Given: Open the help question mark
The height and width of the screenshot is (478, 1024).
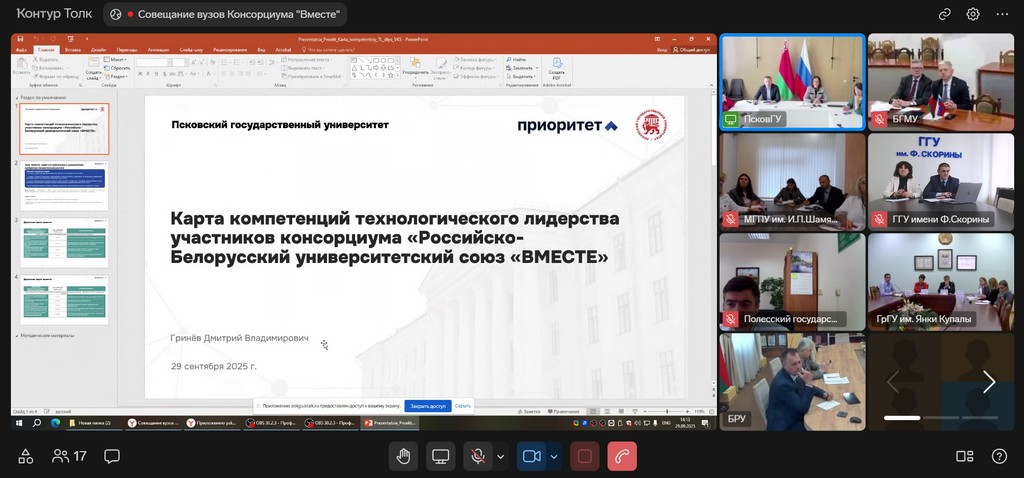Looking at the screenshot, I should [998, 456].
